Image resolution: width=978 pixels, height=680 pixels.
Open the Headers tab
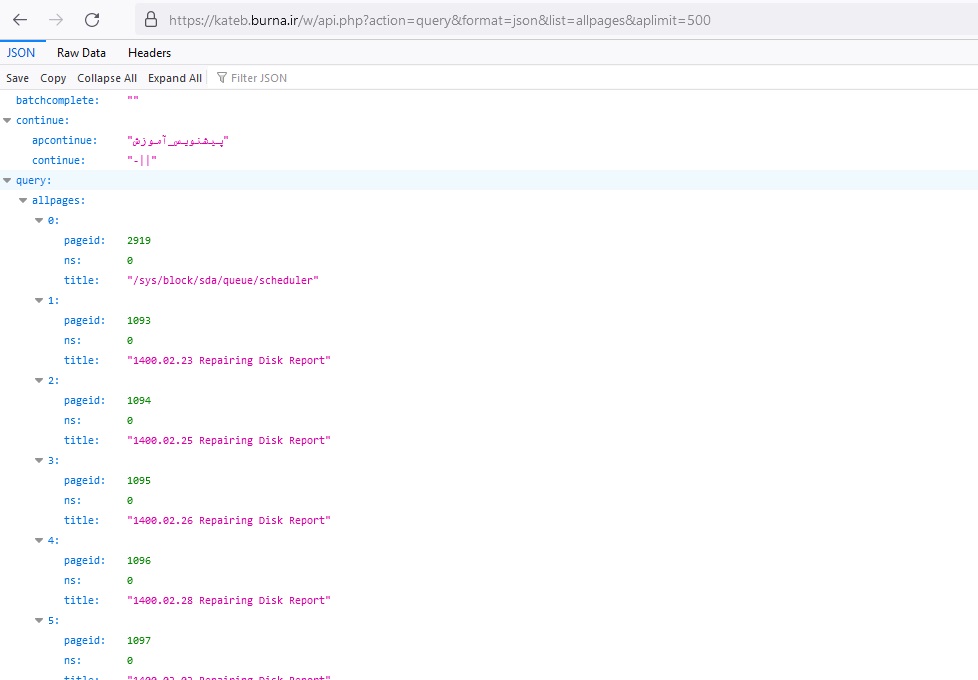click(149, 53)
